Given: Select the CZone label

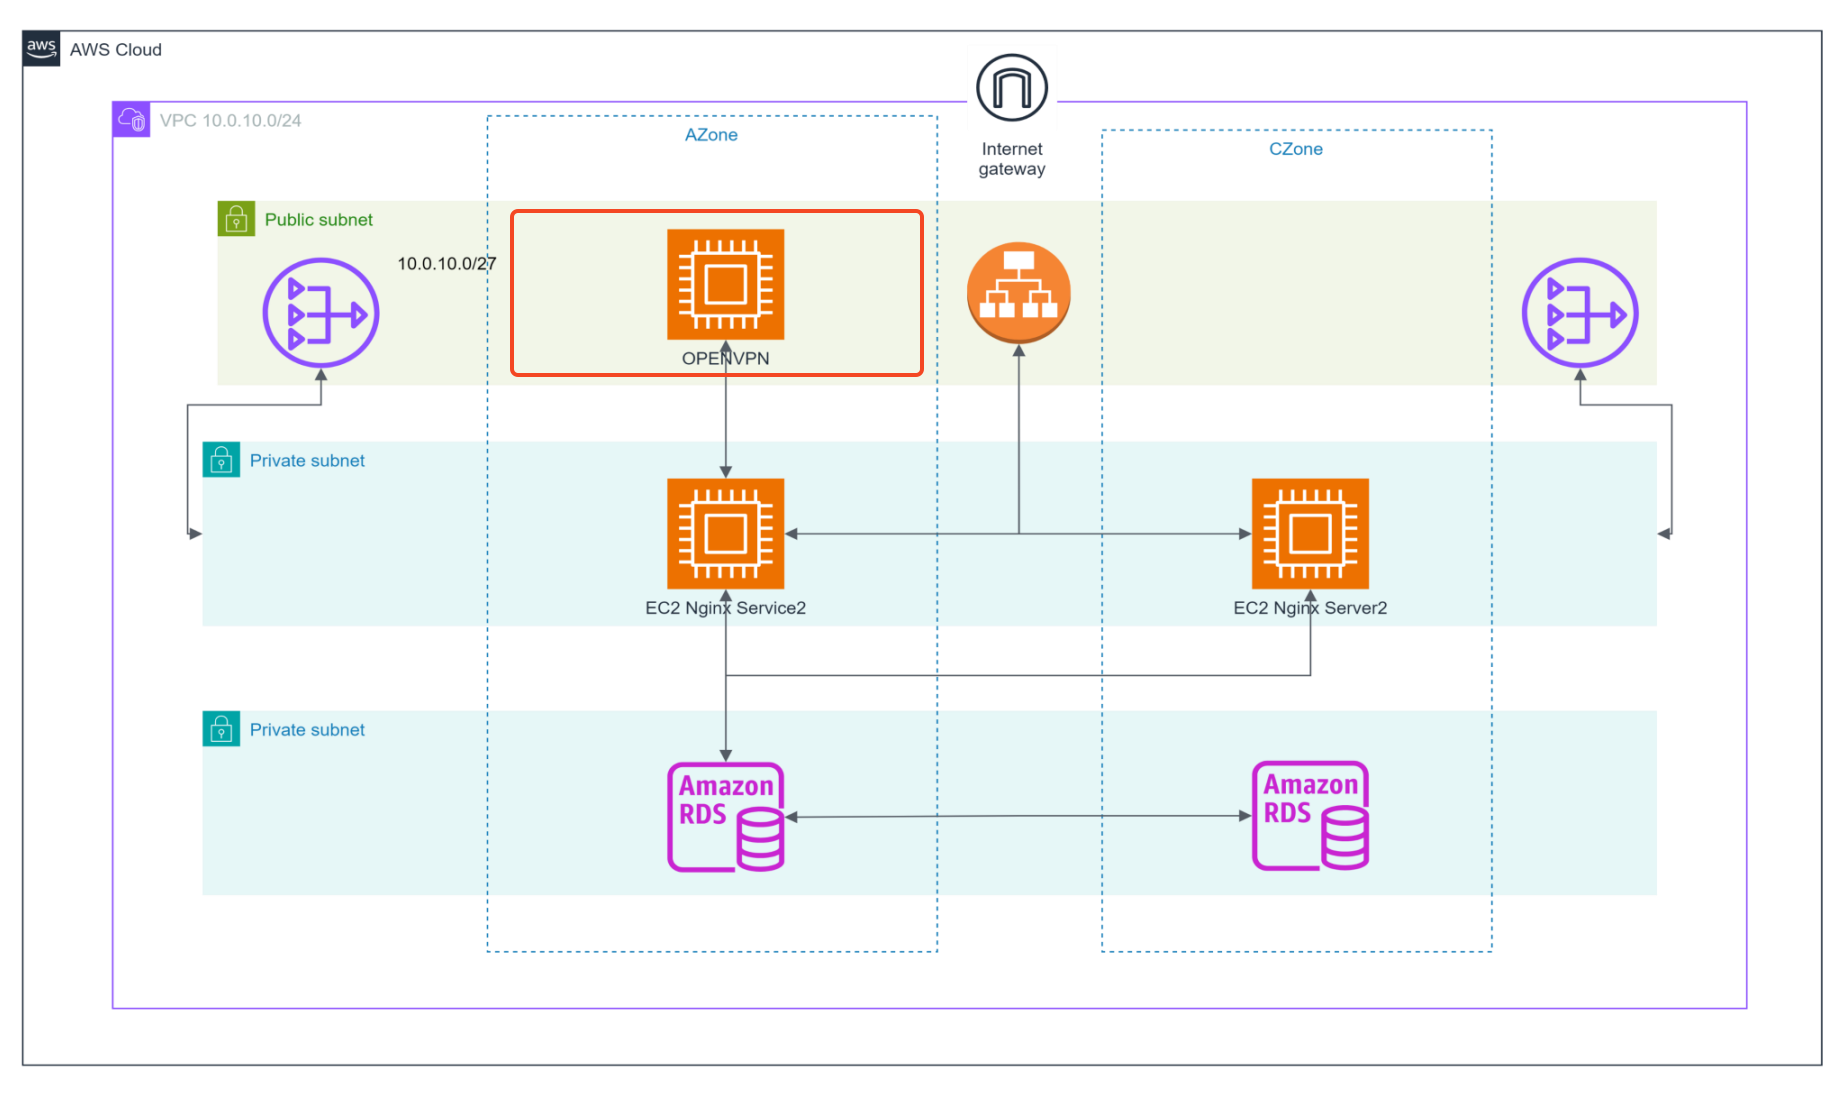Looking at the screenshot, I should 1296,149.
